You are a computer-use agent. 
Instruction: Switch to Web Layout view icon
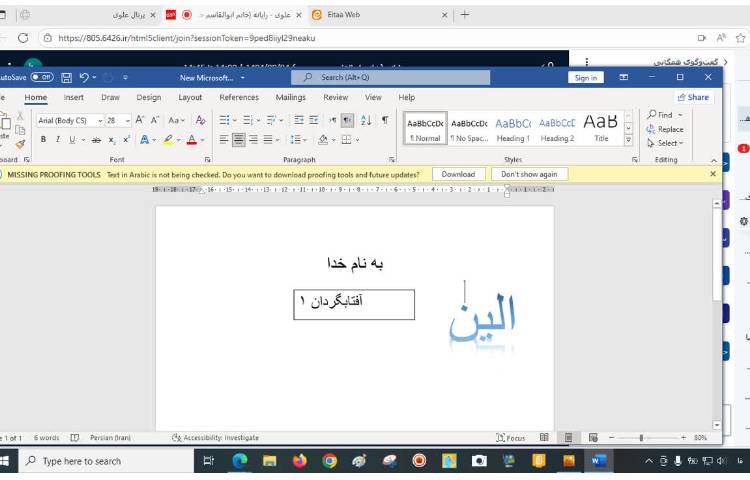click(x=593, y=437)
